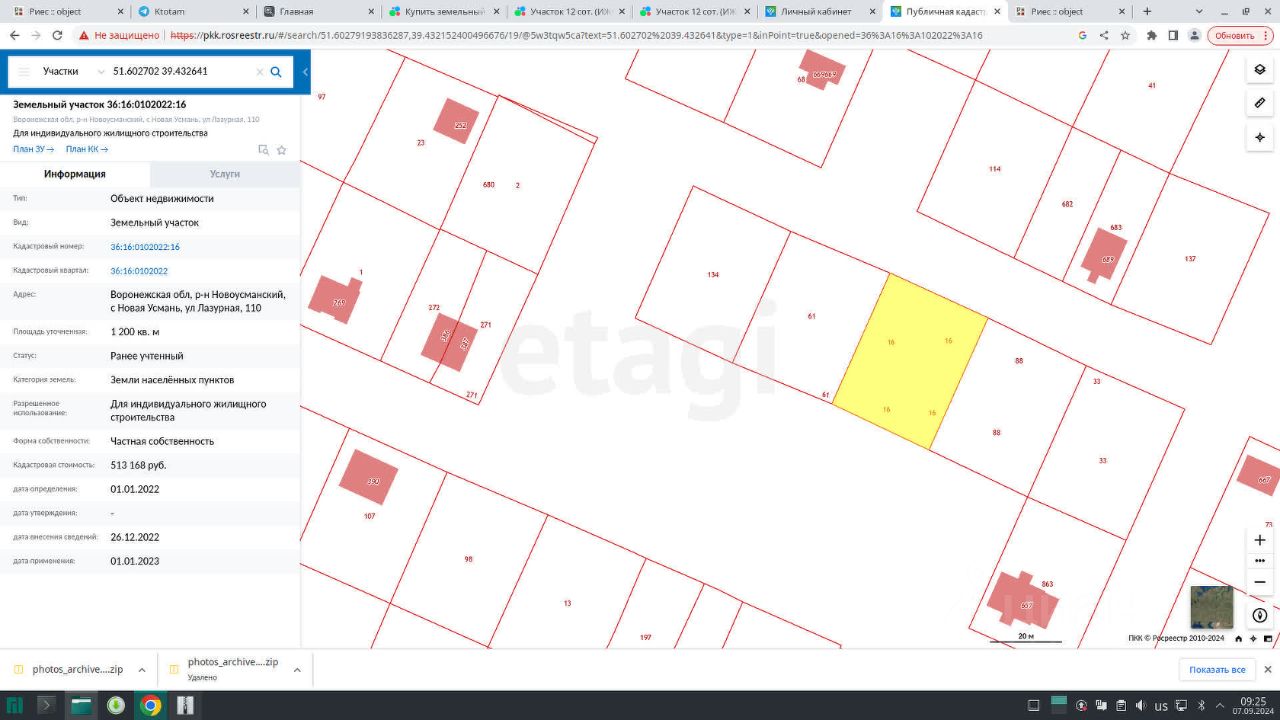Image resolution: width=1280 pixels, height=720 pixels.
Task: Click the find-on-map icon beside star
Action: click(263, 150)
